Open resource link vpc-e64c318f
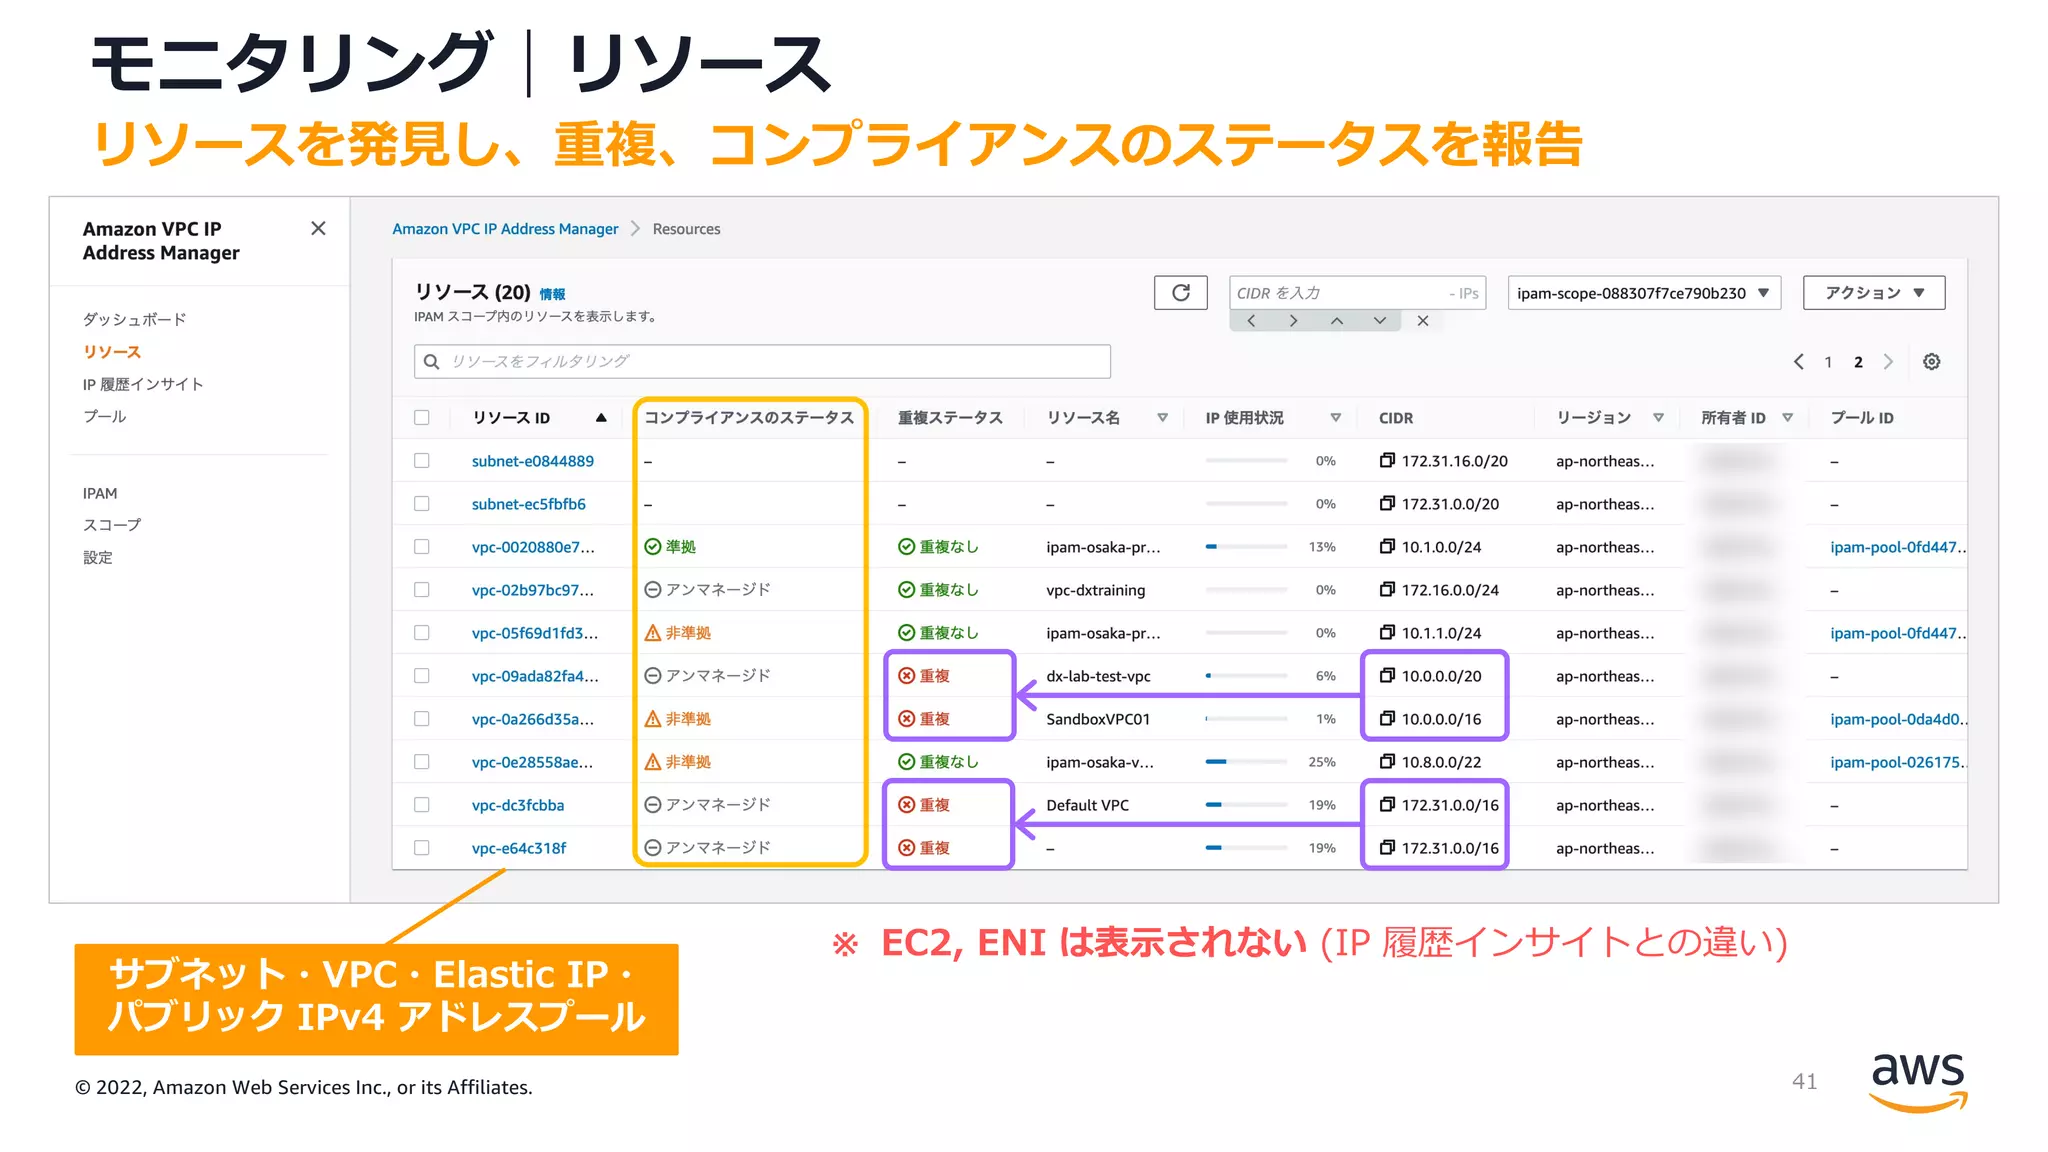The width and height of the screenshot is (2048, 1152). coord(519,848)
